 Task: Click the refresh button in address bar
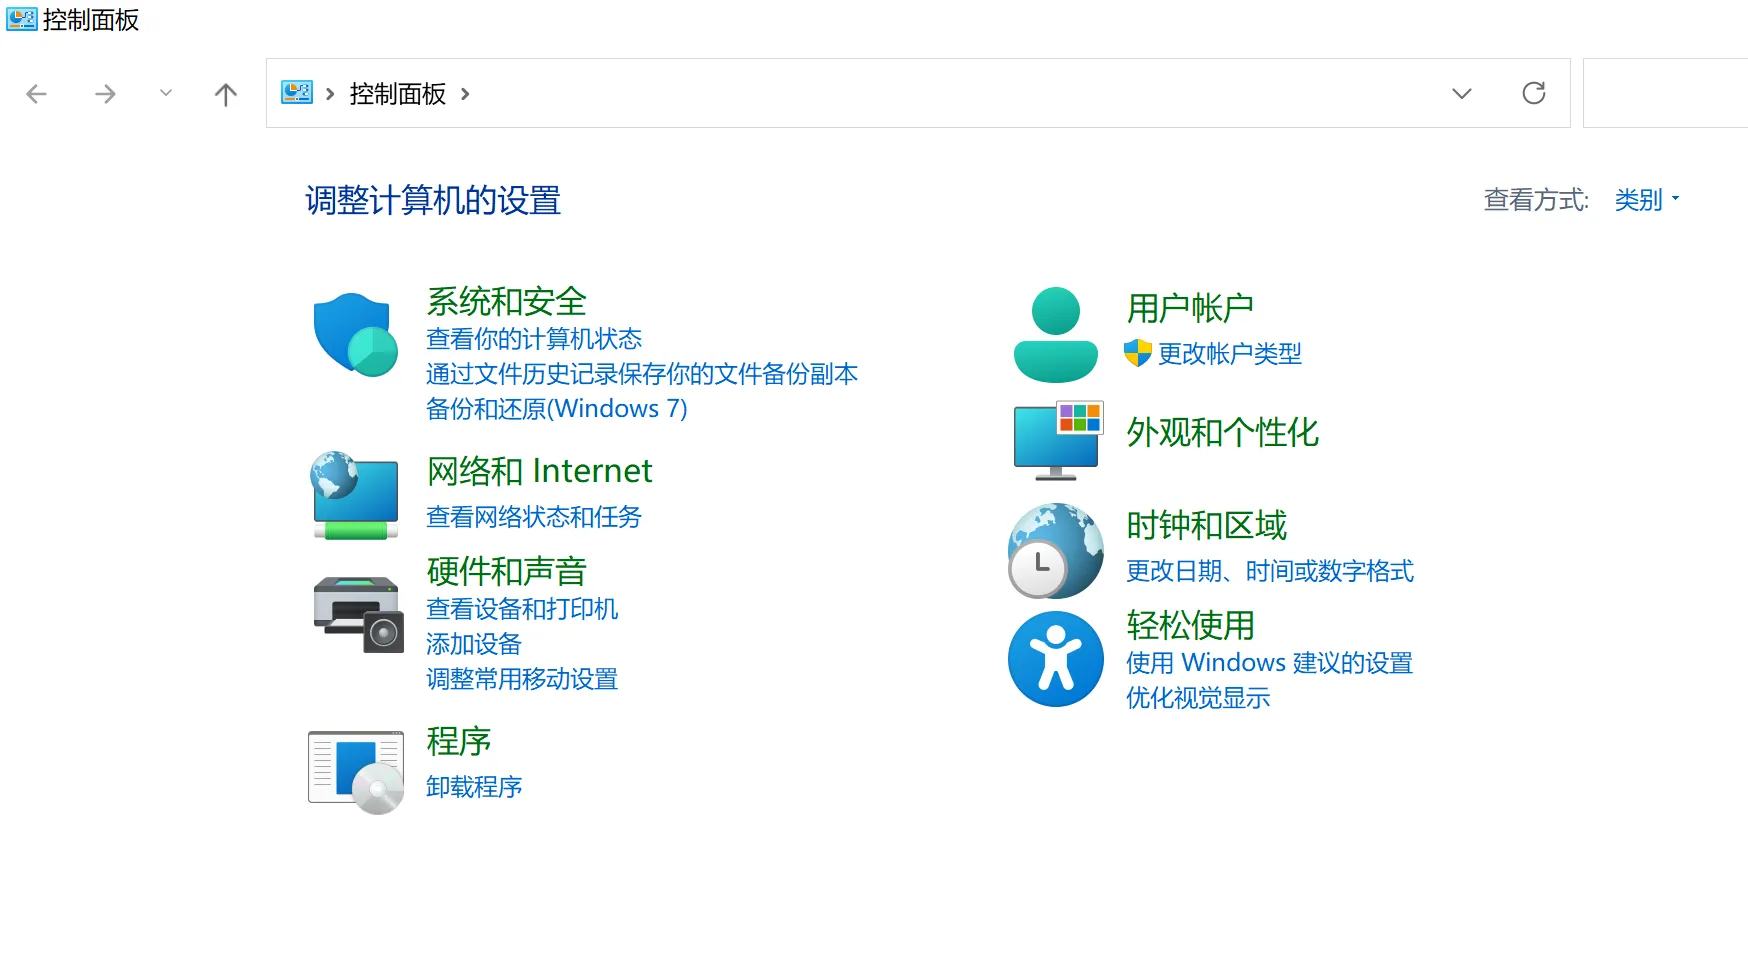click(1533, 93)
